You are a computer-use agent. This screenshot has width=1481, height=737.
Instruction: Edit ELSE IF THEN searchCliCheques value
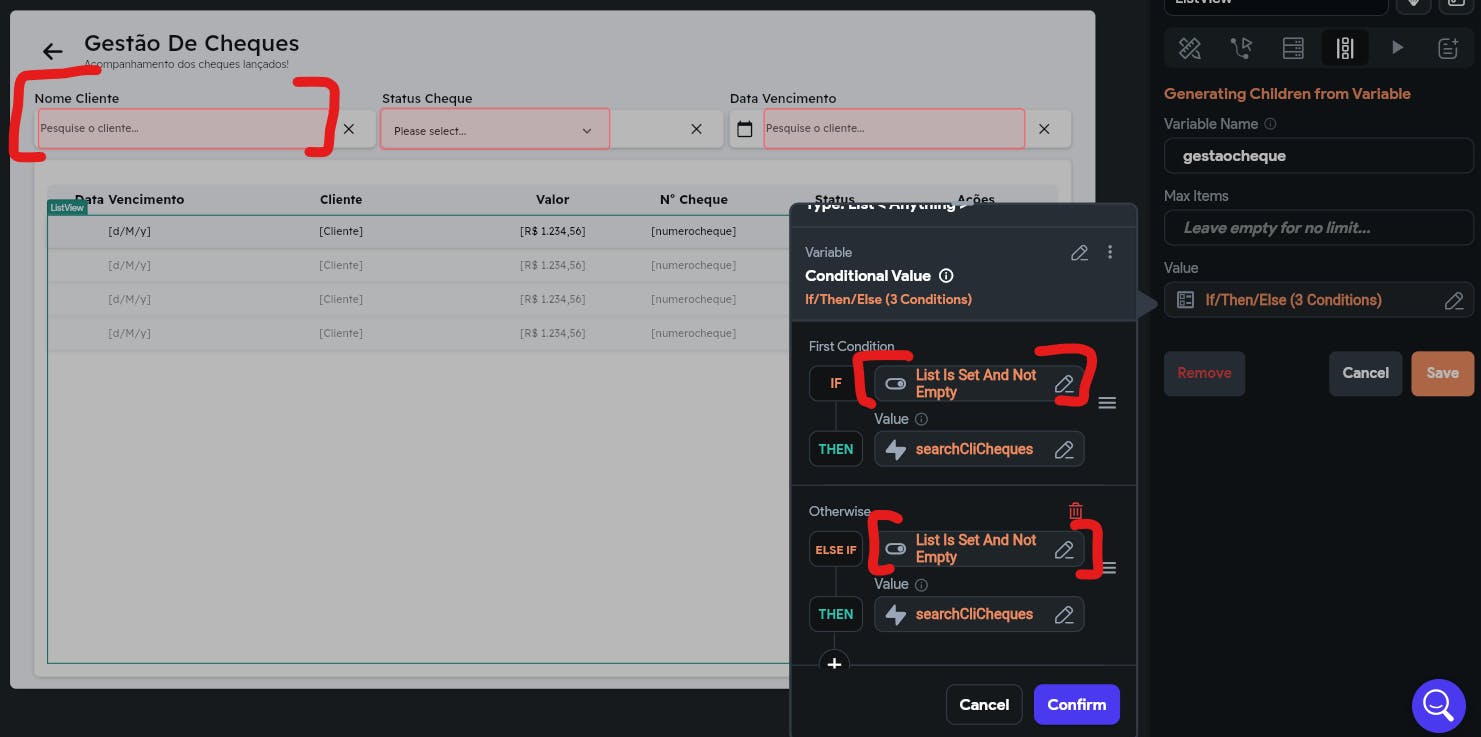pos(1064,615)
